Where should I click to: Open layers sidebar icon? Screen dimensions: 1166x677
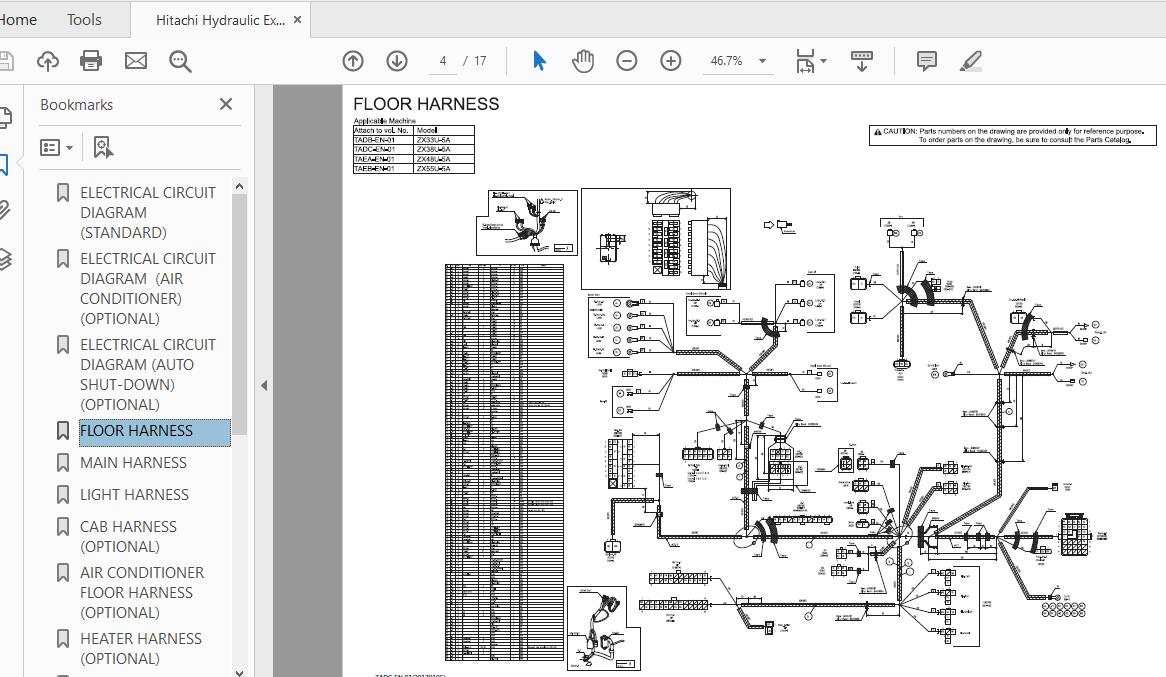[5, 259]
